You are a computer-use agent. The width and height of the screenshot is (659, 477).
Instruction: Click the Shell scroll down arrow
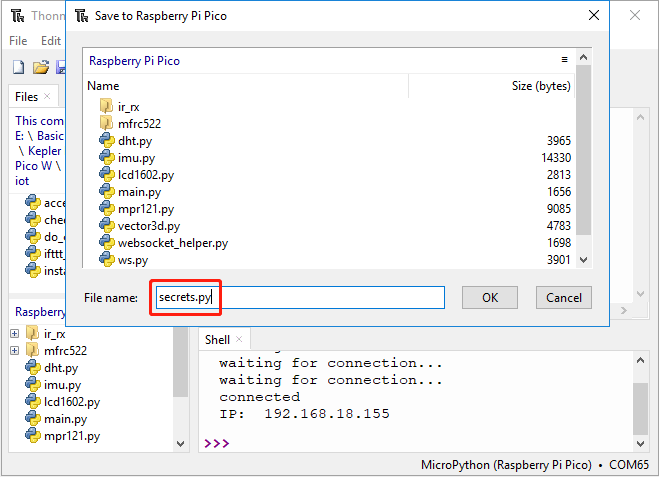(640, 443)
